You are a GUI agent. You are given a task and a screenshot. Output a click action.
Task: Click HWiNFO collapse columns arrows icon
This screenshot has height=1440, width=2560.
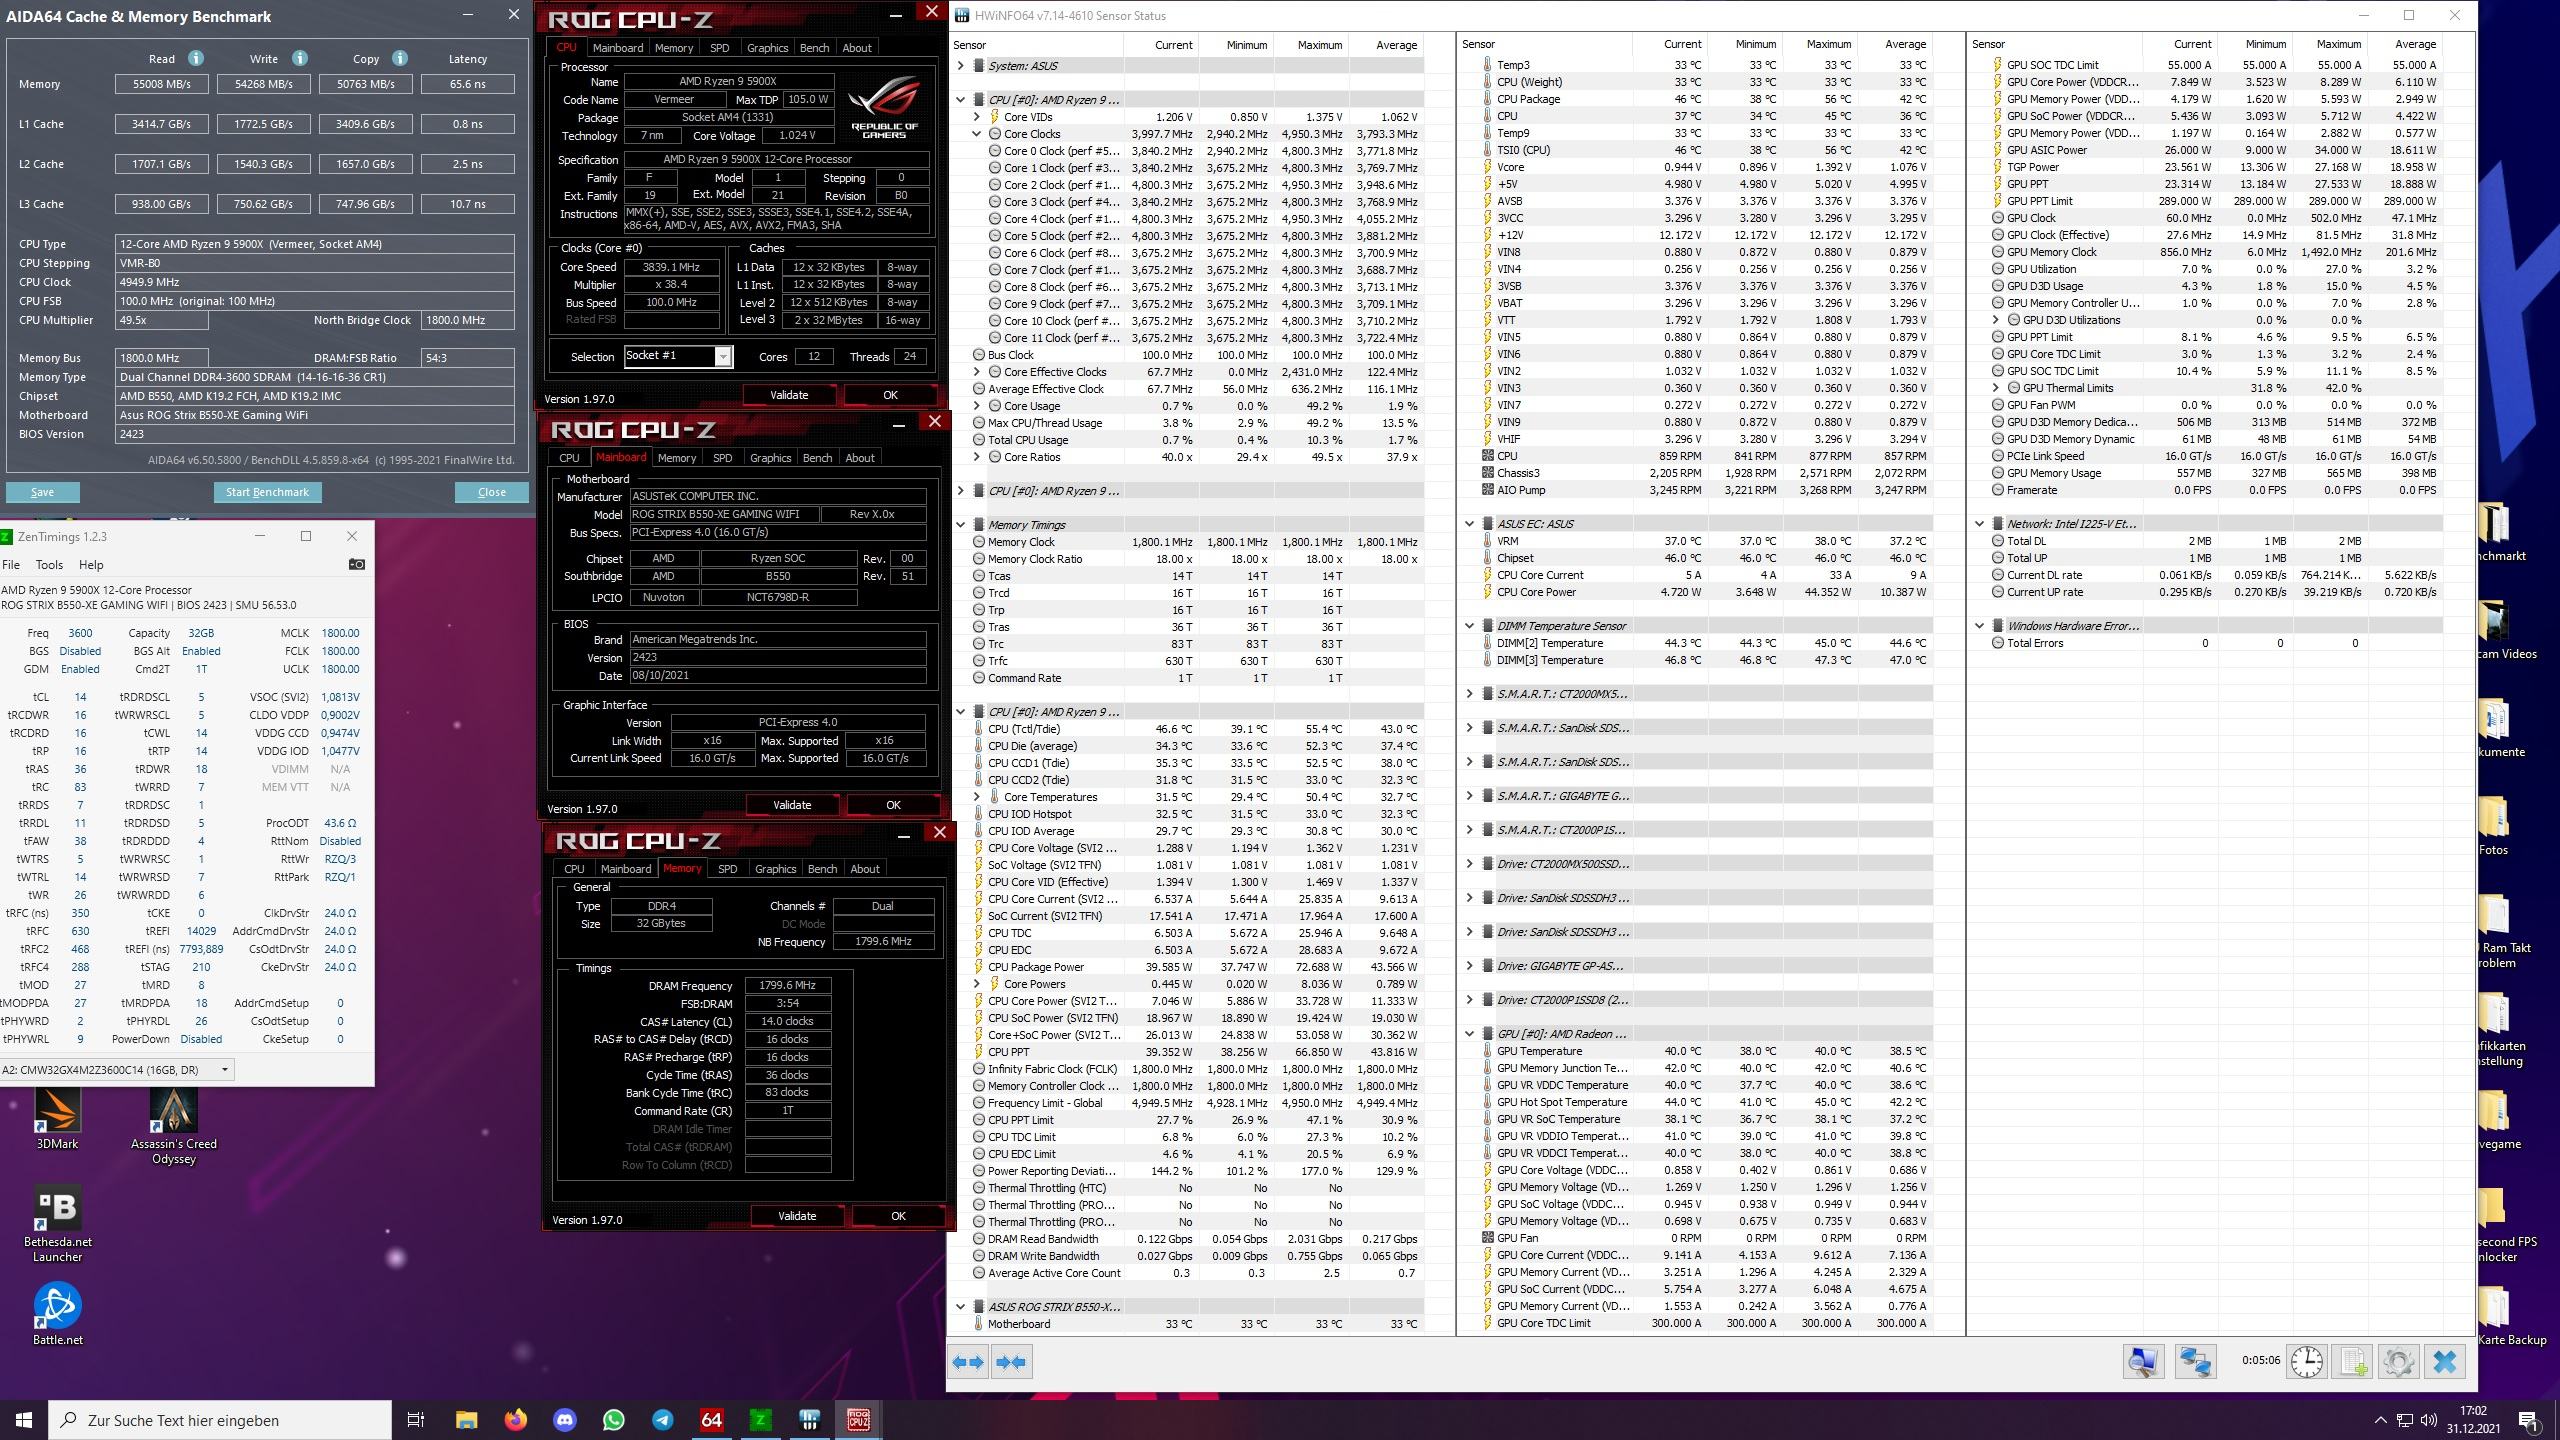click(1011, 1362)
